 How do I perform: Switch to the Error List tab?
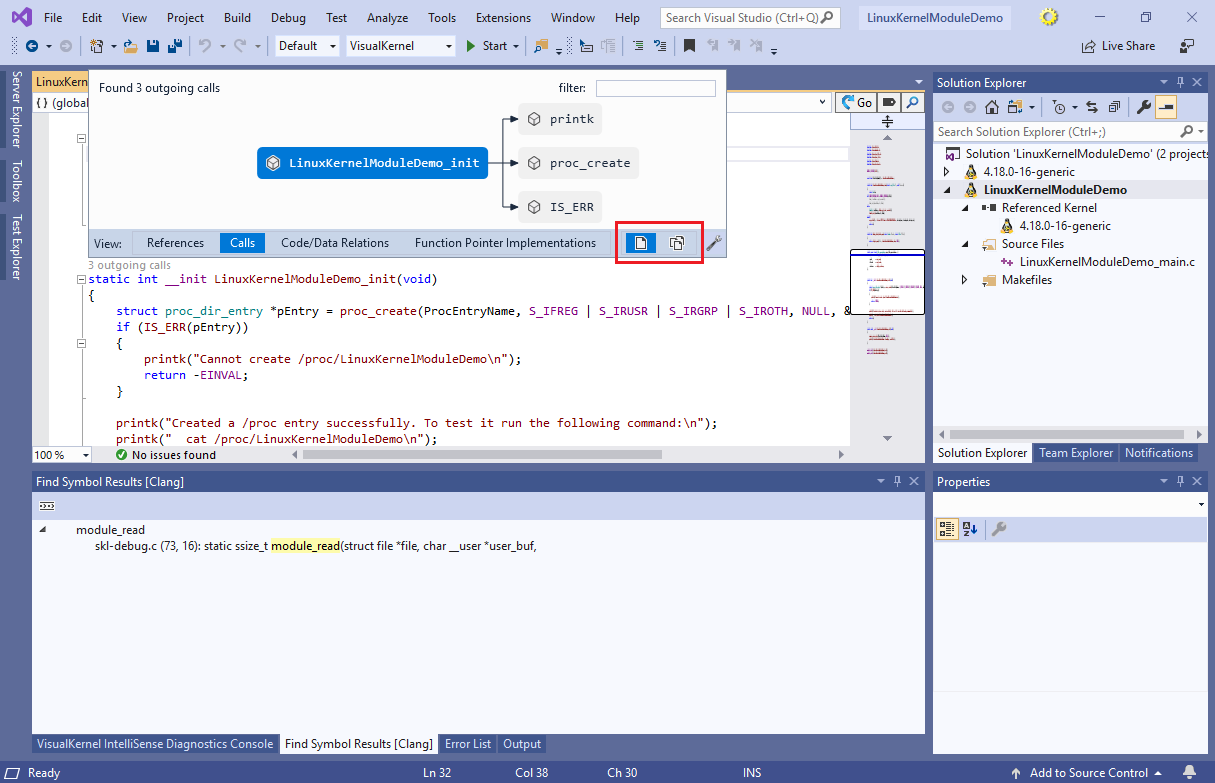pyautogui.click(x=468, y=744)
